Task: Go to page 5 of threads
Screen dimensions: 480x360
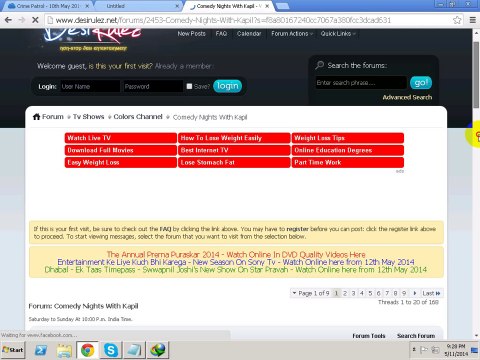Action: coord(370,293)
